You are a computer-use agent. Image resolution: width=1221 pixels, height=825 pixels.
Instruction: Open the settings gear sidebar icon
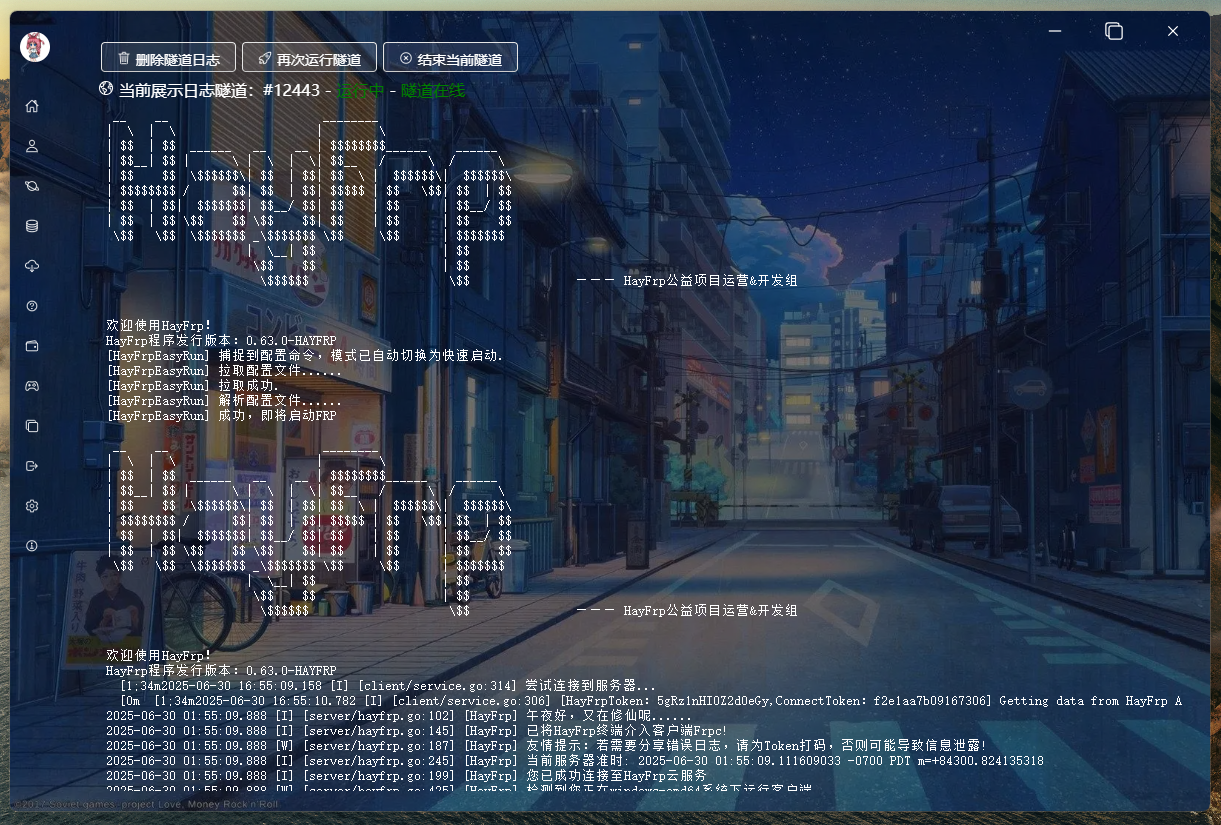point(32,506)
